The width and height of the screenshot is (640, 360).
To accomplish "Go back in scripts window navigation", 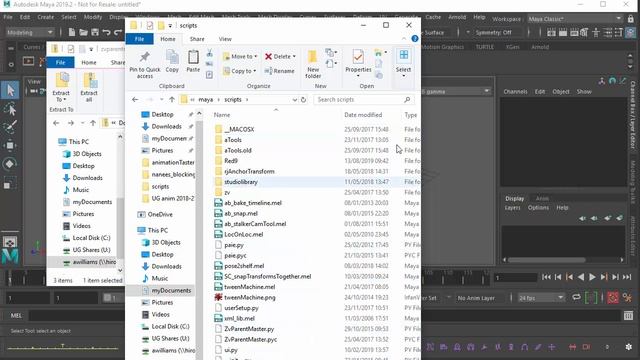I will (135, 100).
